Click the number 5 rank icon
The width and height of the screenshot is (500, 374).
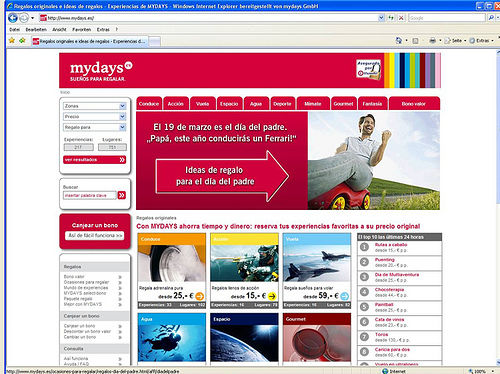(x=364, y=307)
